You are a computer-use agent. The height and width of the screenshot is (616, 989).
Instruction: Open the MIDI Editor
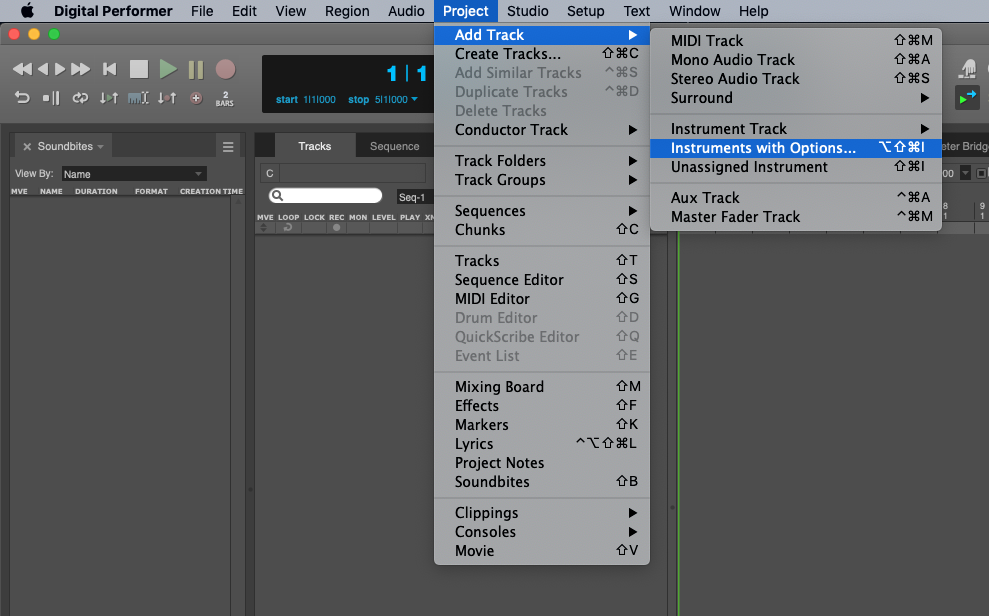pyautogui.click(x=542, y=298)
